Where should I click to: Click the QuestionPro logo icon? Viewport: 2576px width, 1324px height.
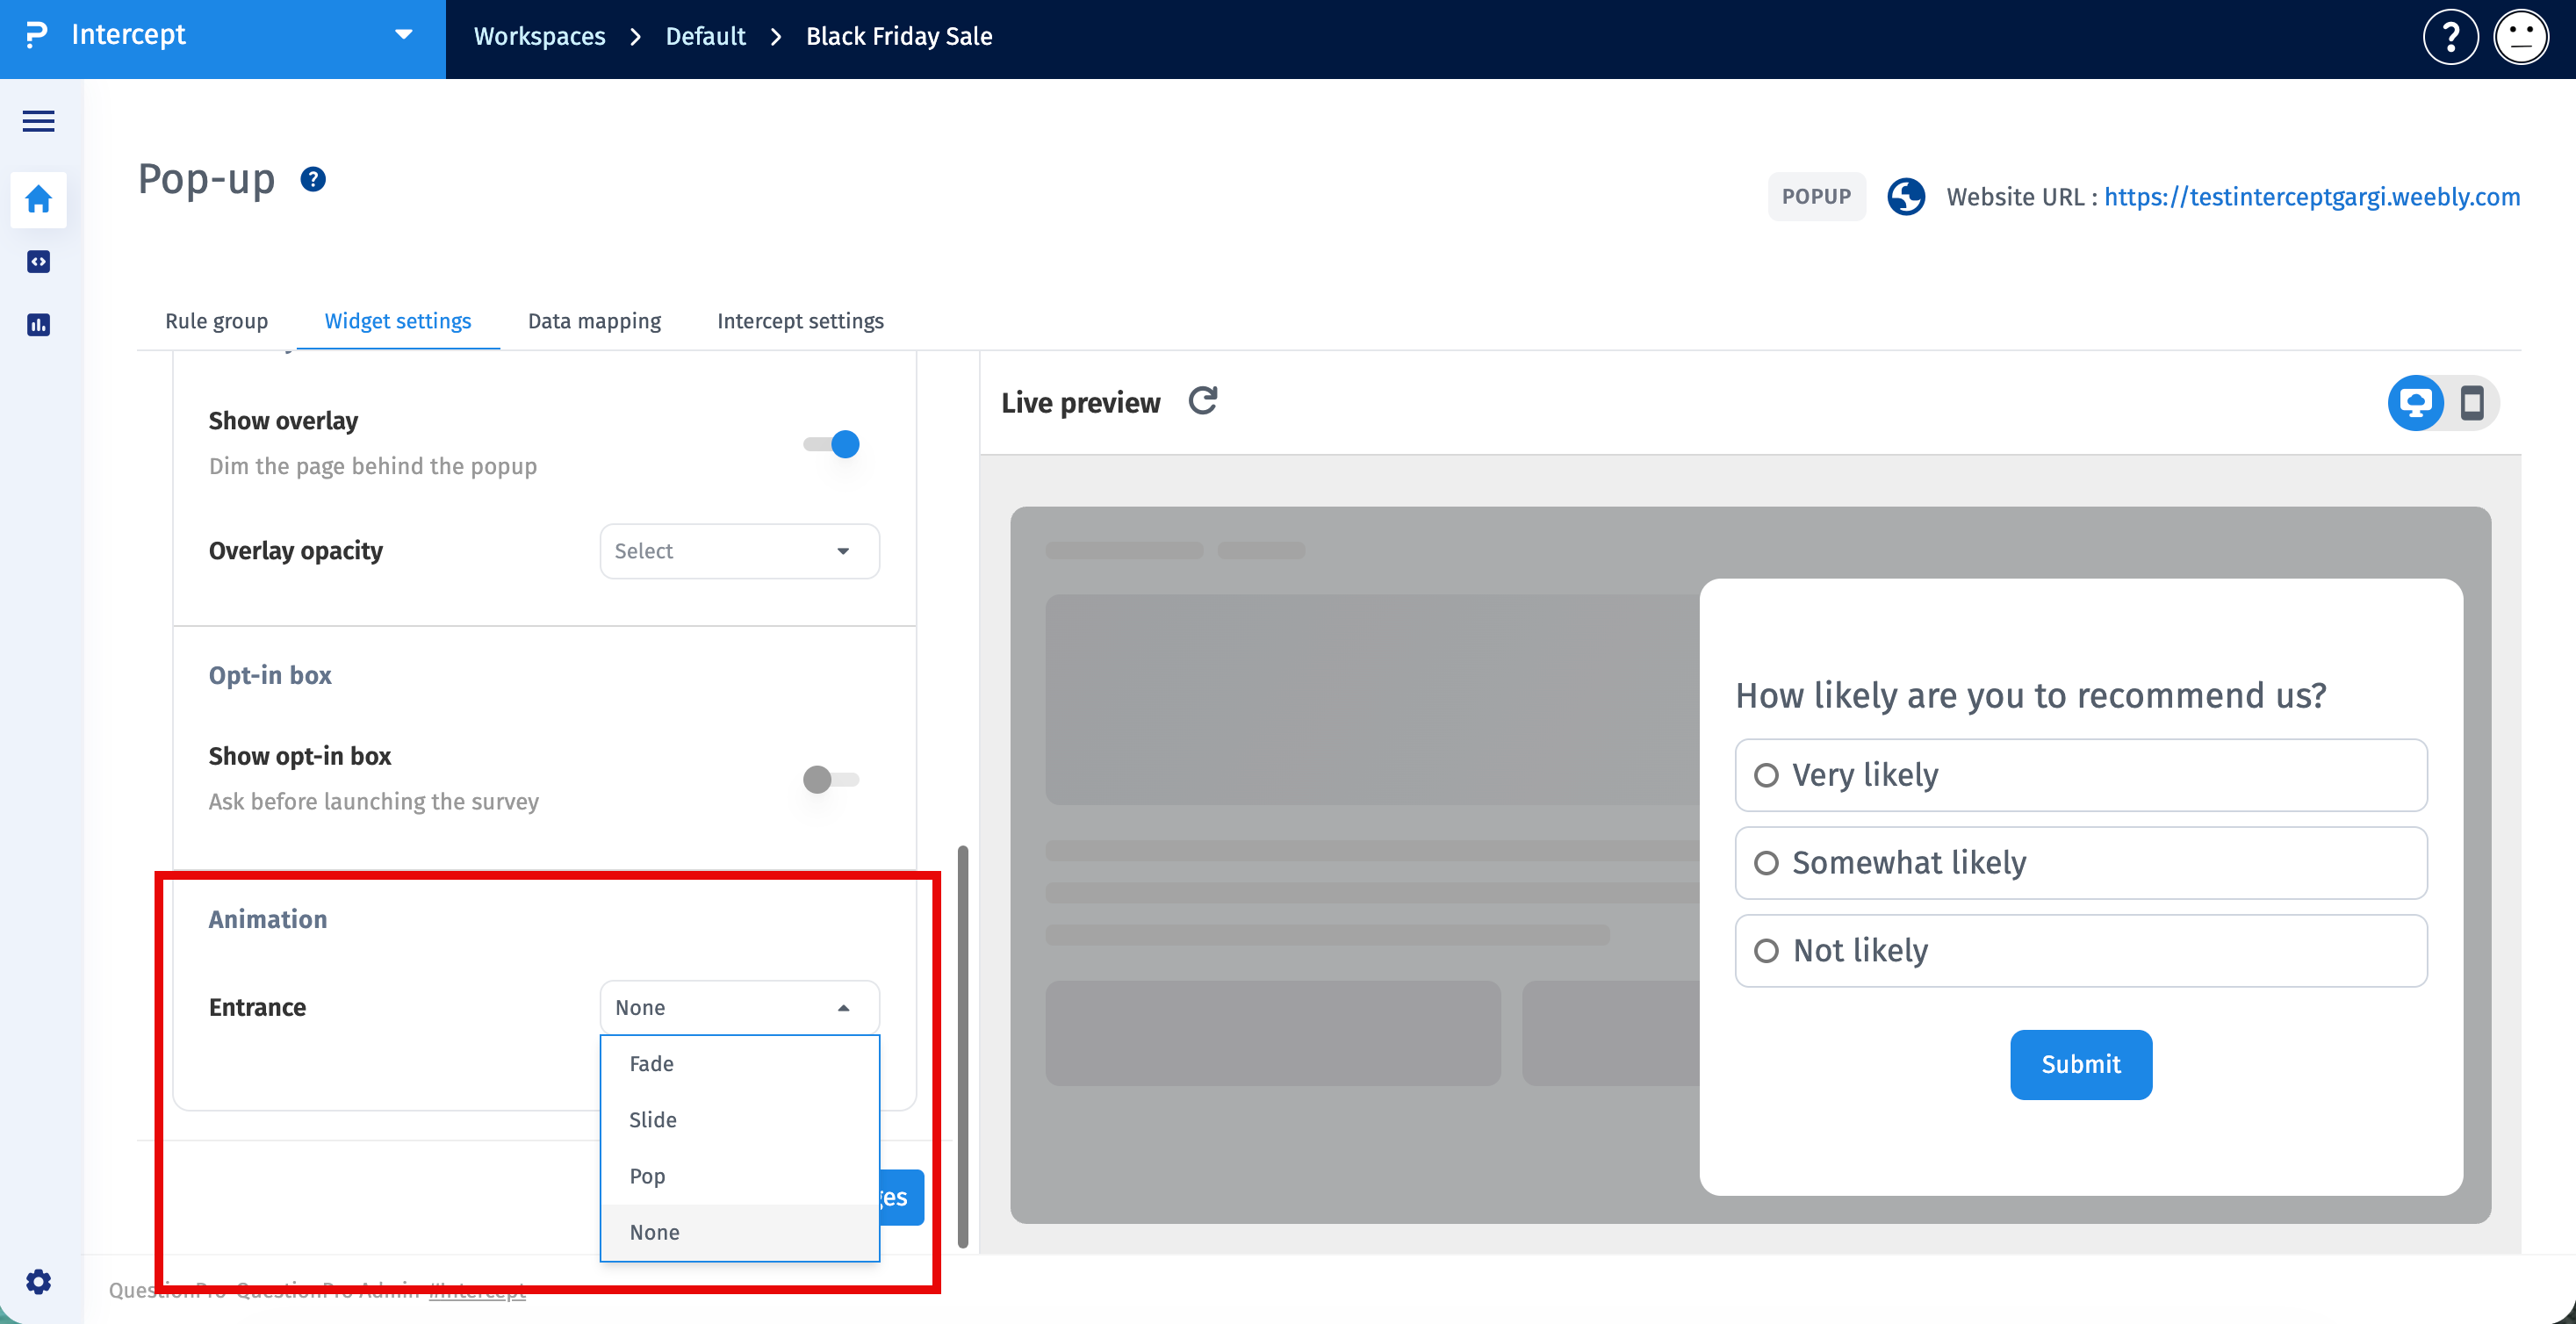tap(36, 35)
